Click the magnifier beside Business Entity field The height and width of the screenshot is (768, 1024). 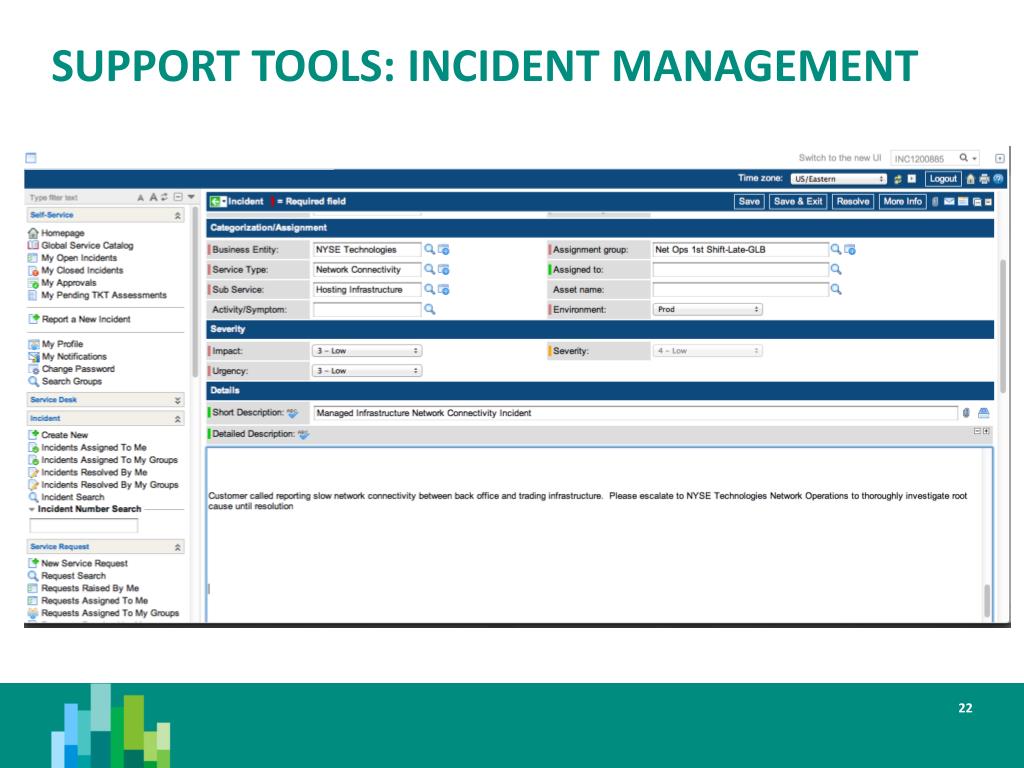(429, 249)
